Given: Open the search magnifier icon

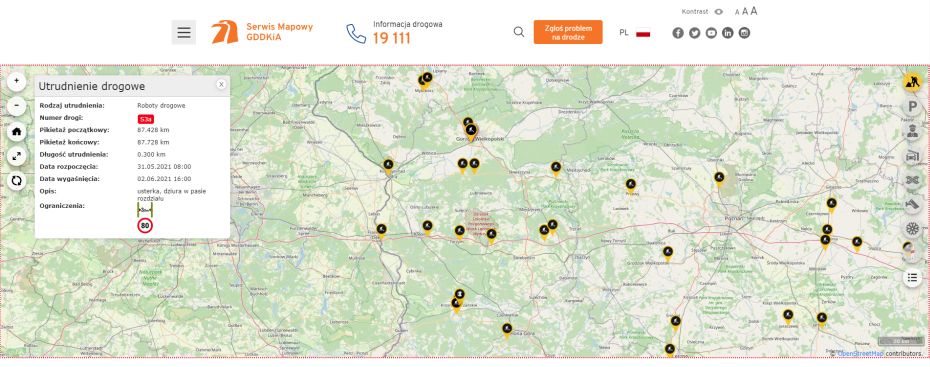Looking at the screenshot, I should 519,32.
